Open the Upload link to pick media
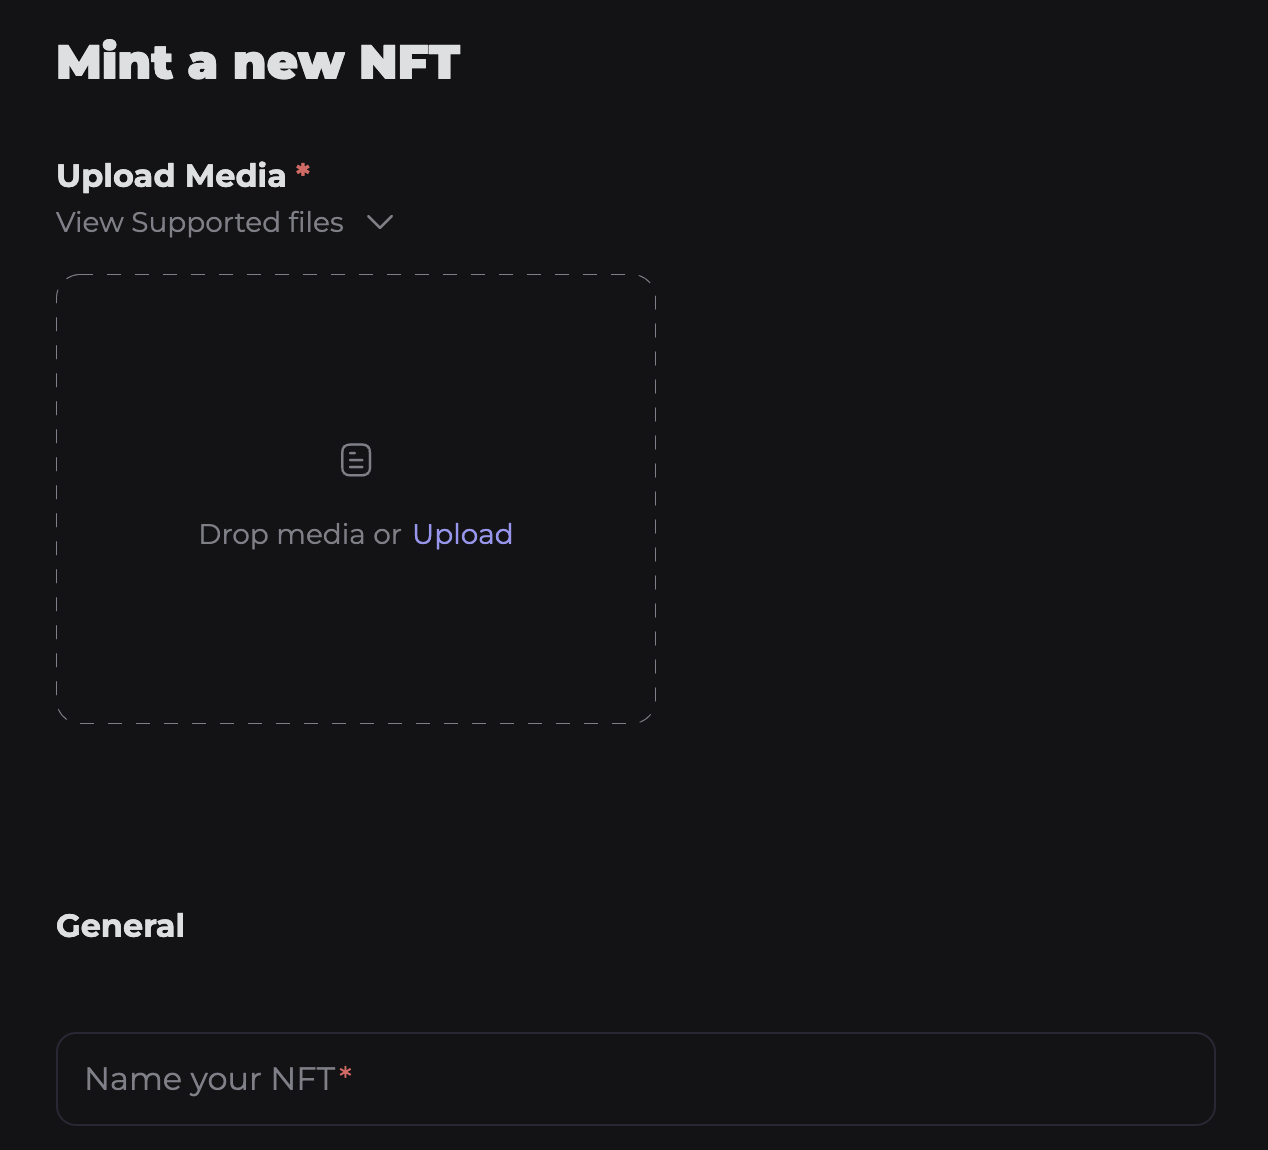 (x=462, y=534)
